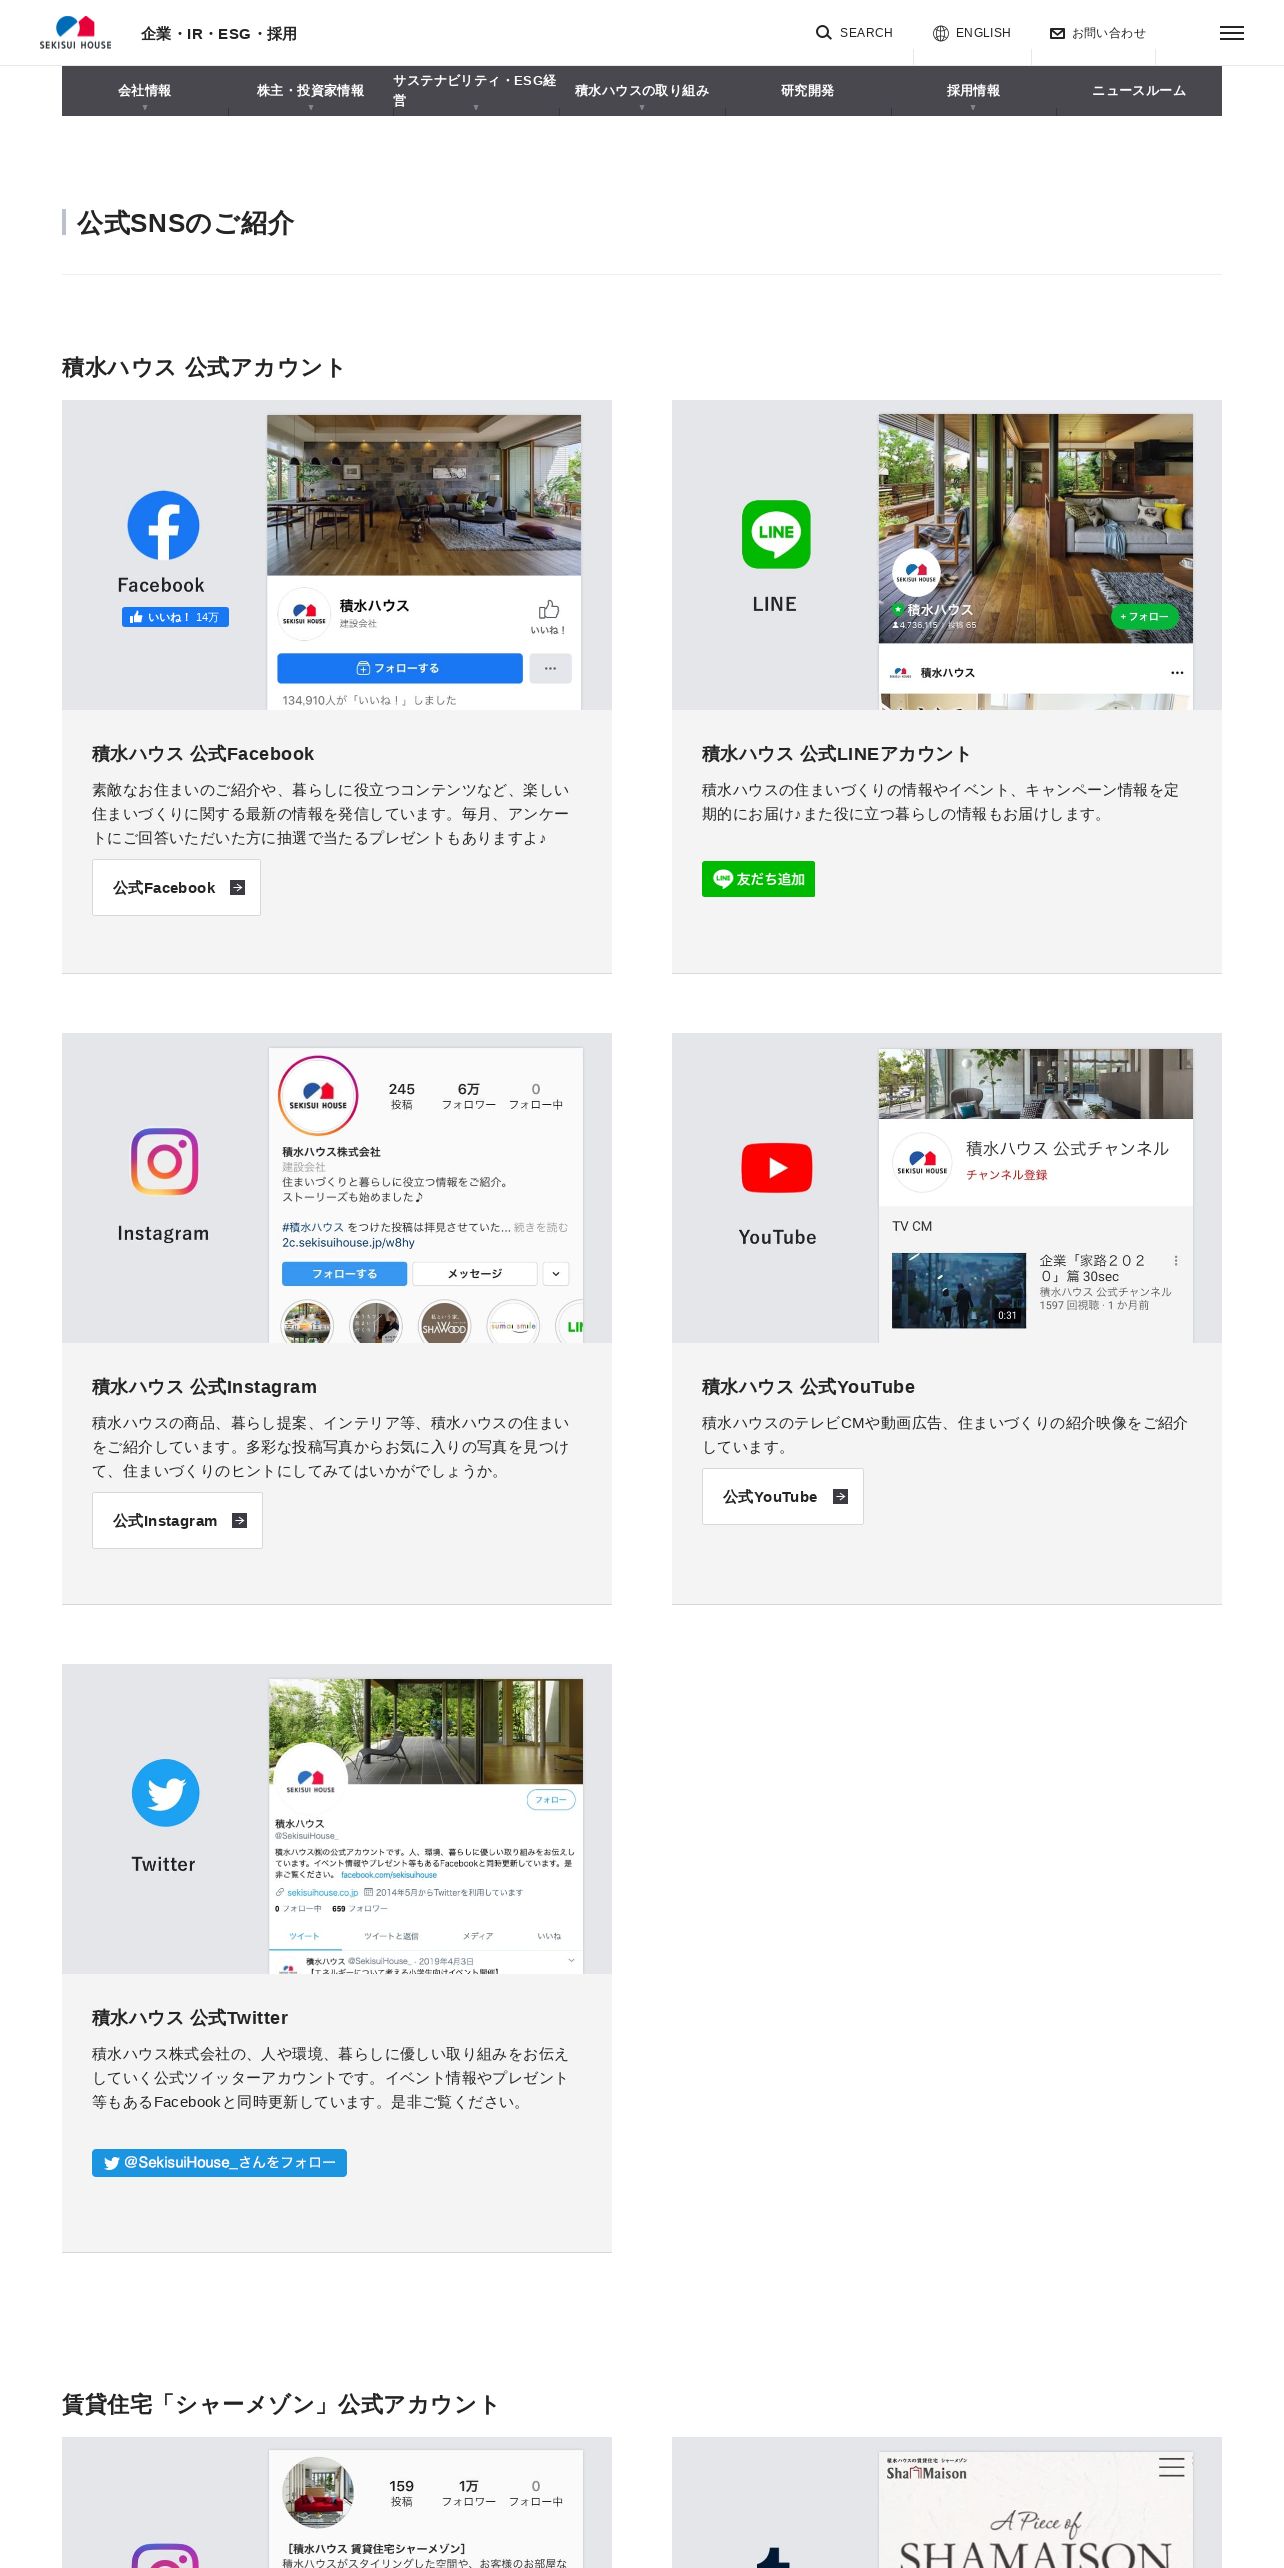1284x2568 pixels.
Task: Click 企業・IR・ESG・採用 header text
Action: pos(219,33)
